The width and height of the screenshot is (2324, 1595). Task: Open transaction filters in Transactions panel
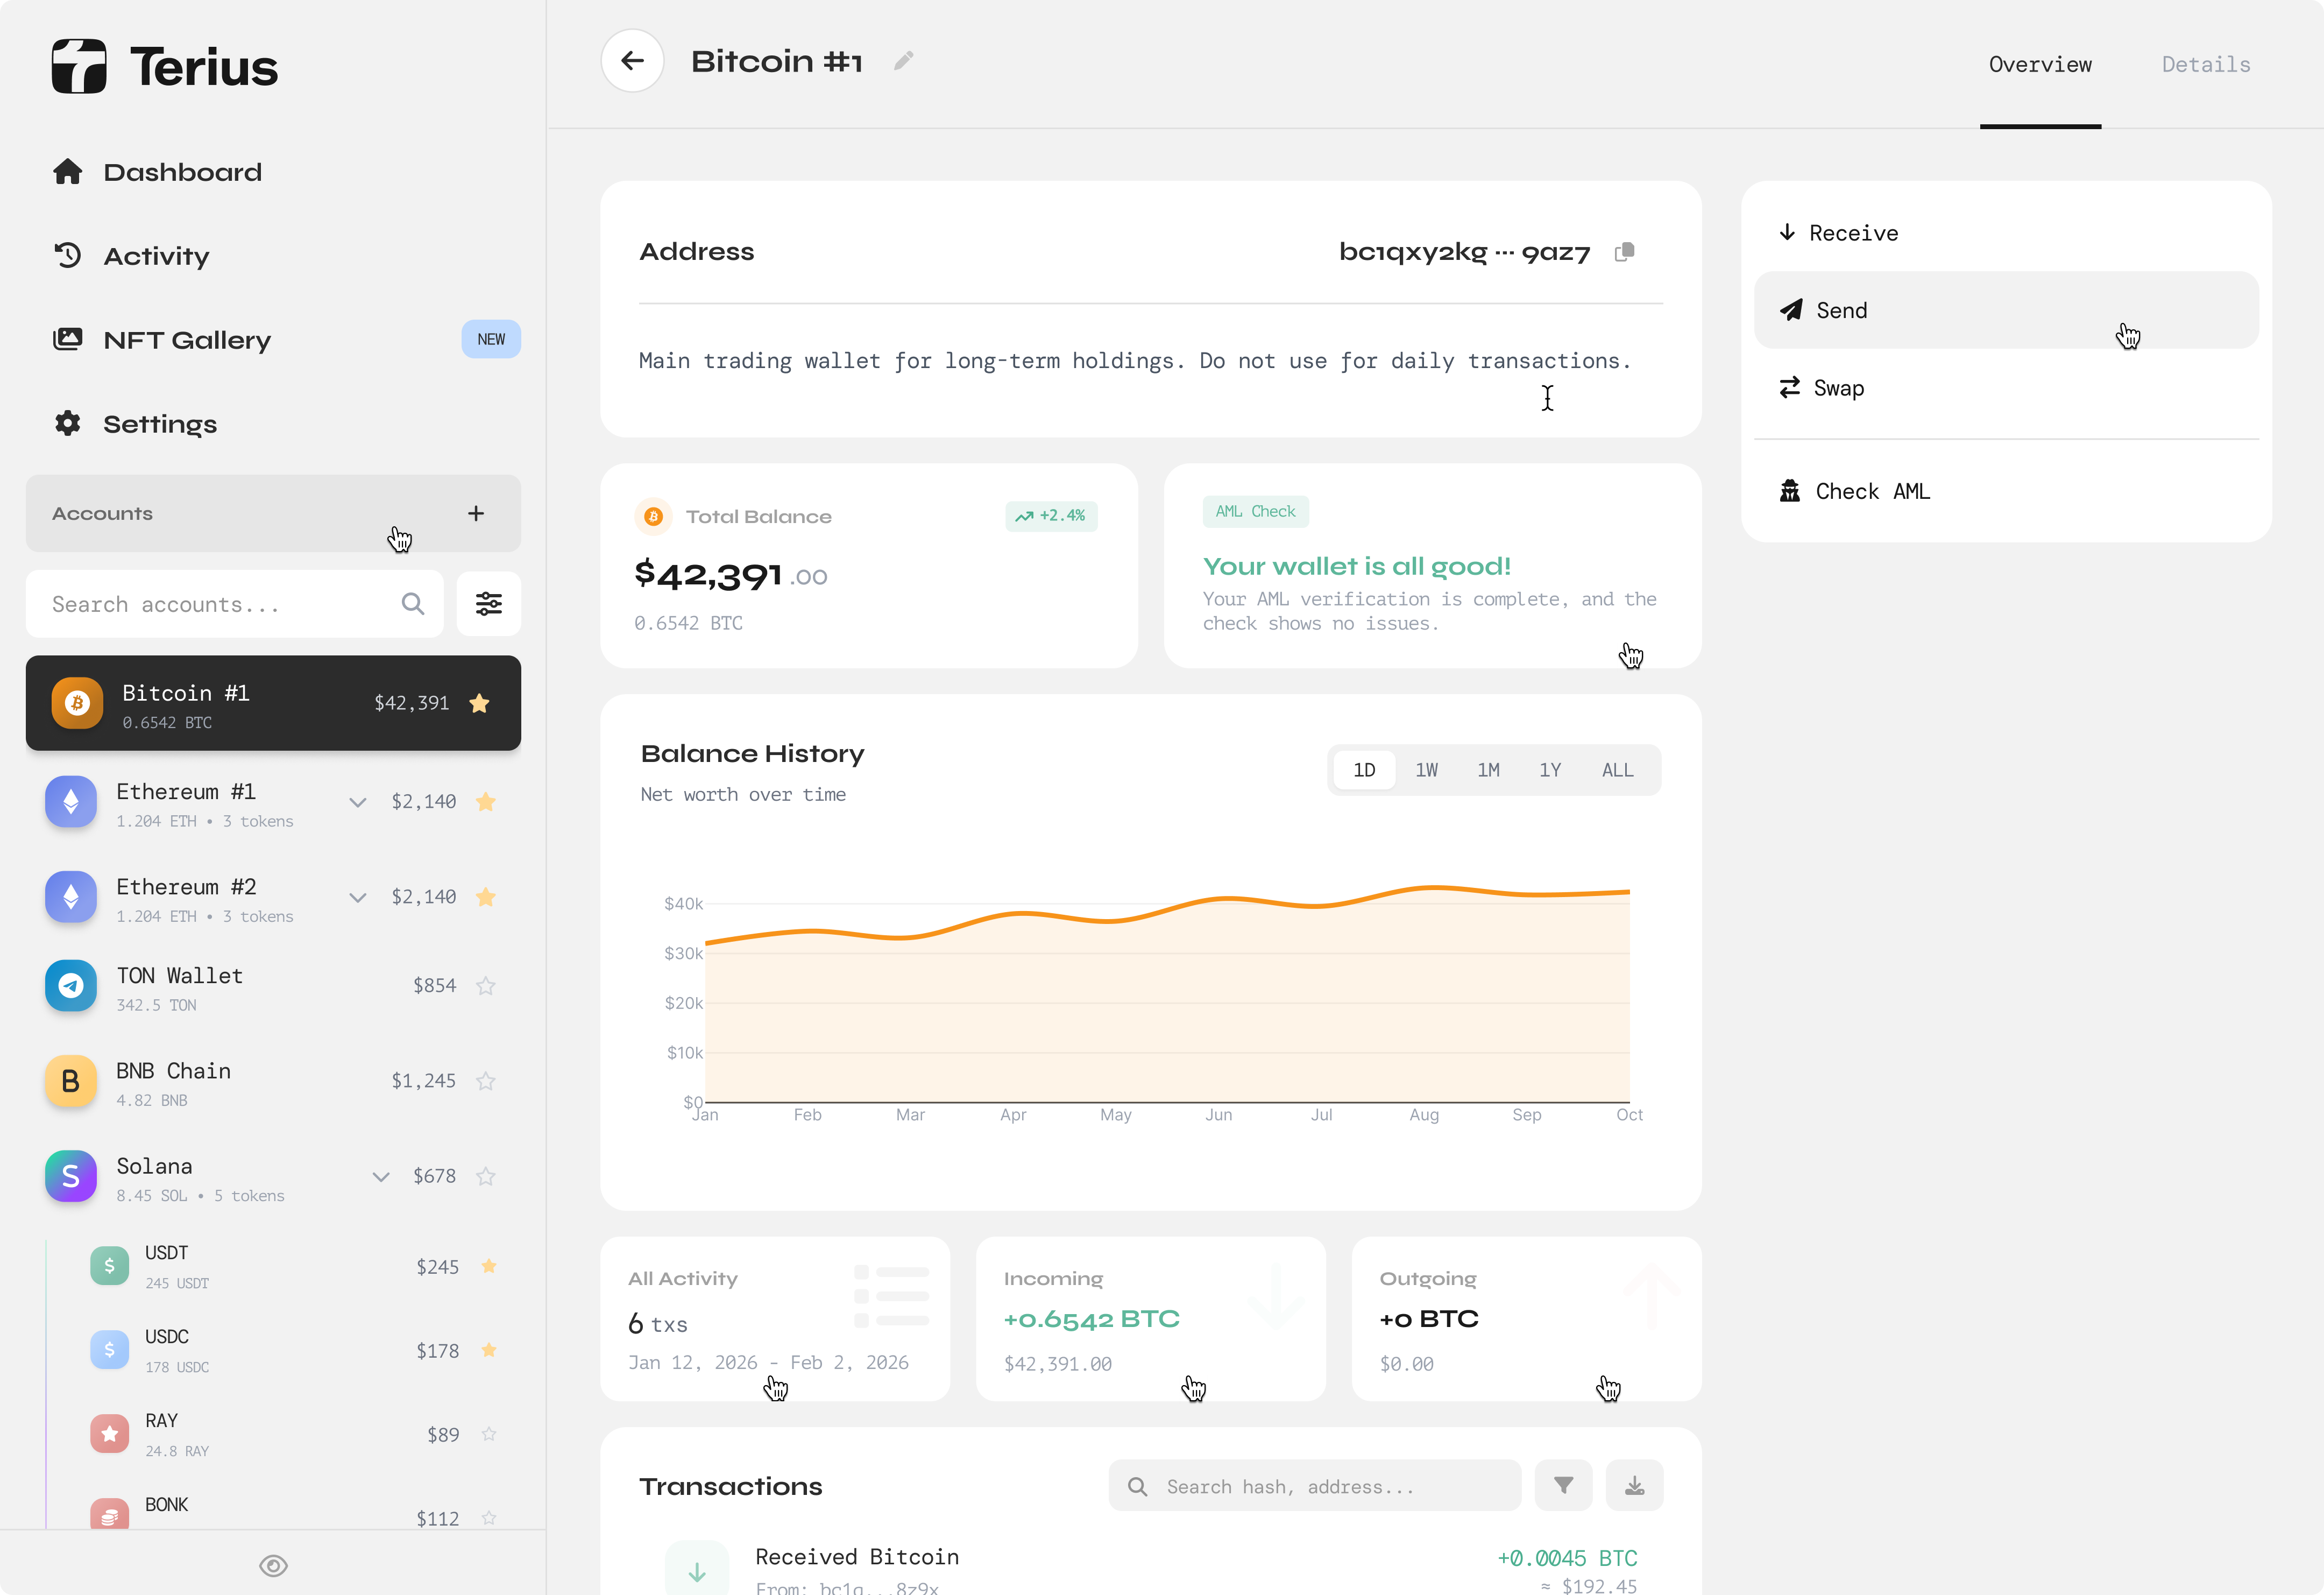pyautogui.click(x=1563, y=1486)
